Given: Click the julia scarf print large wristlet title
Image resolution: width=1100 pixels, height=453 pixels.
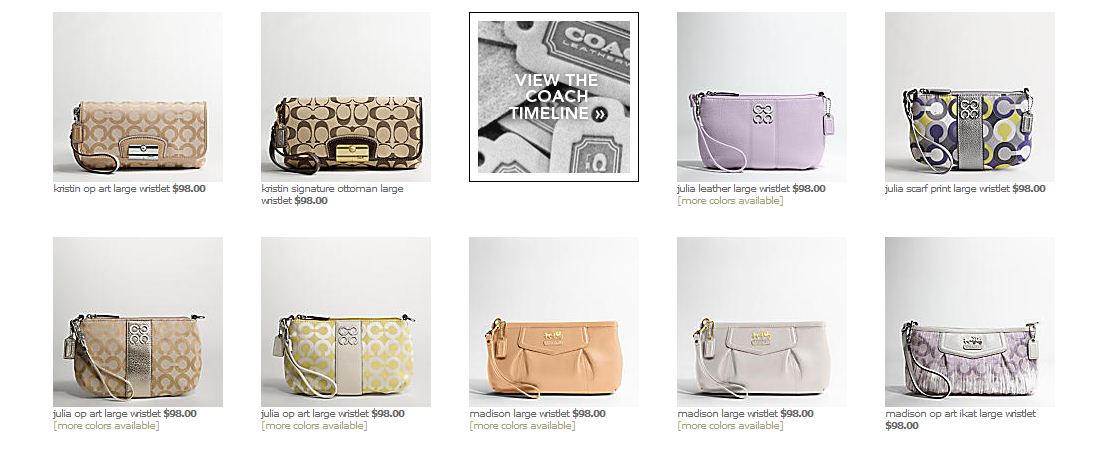Looking at the screenshot, I should tap(947, 189).
